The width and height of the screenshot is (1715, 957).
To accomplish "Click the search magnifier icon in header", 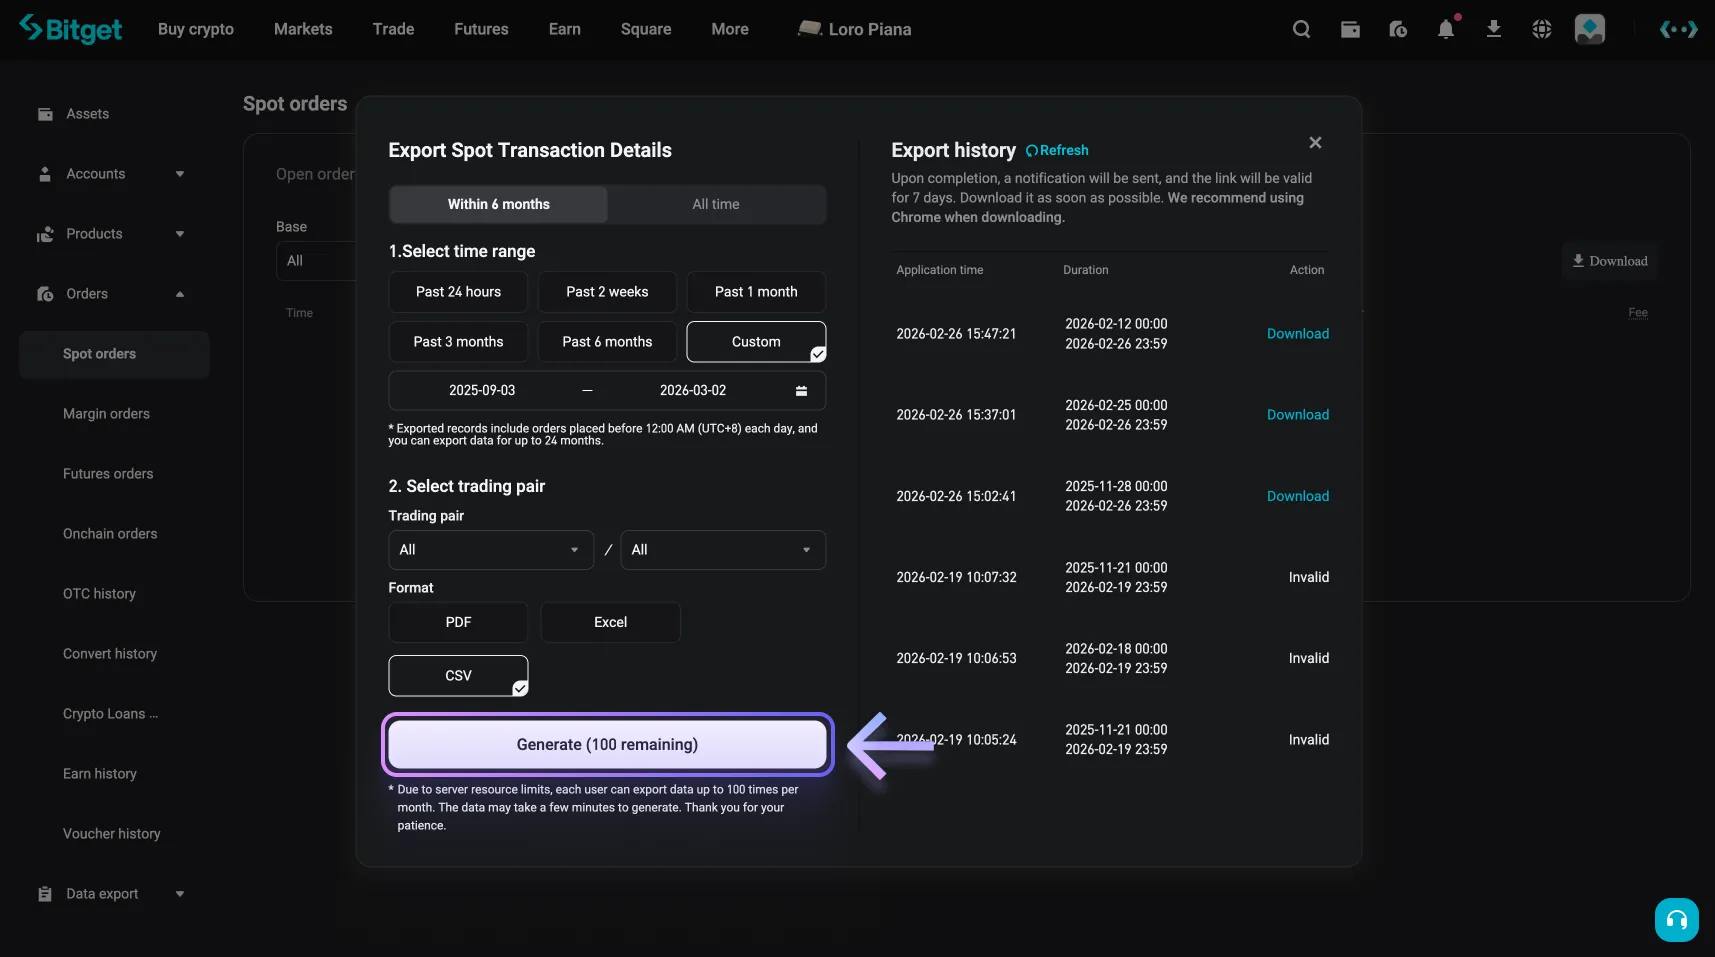I will [1301, 30].
